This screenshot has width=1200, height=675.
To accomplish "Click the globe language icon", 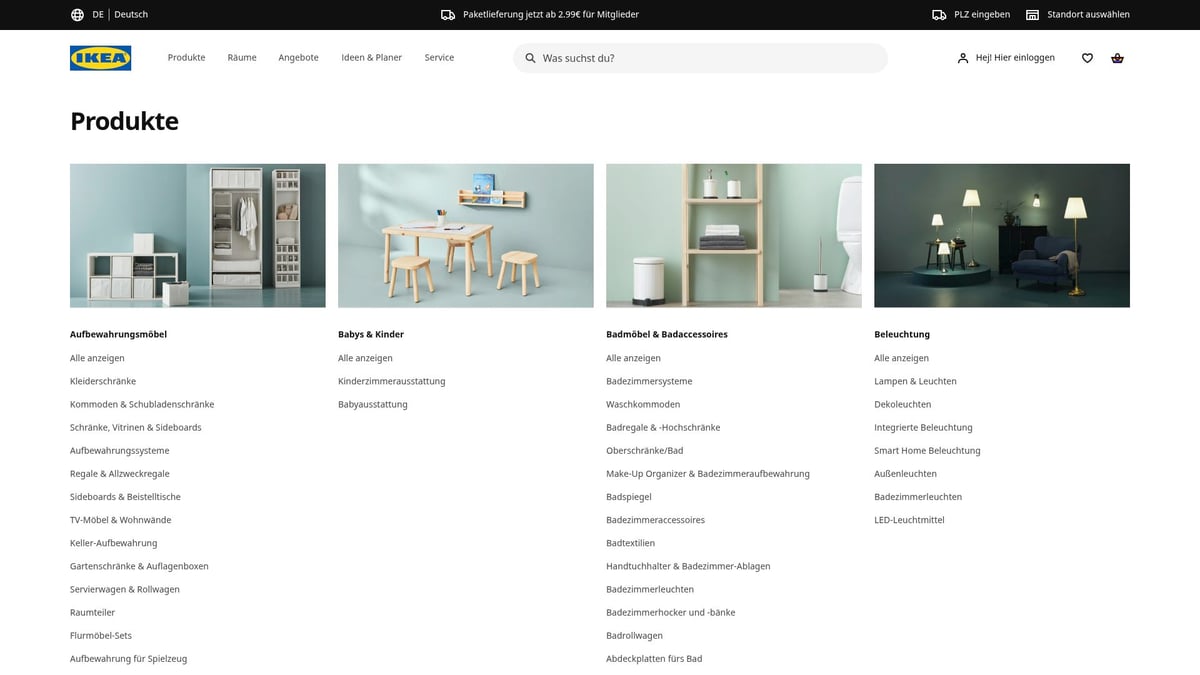I will [x=77, y=14].
